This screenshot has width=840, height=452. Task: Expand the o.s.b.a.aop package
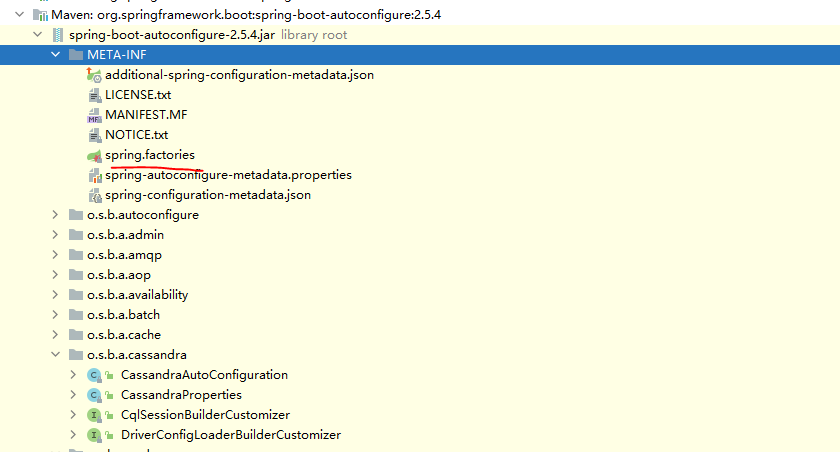pos(55,275)
